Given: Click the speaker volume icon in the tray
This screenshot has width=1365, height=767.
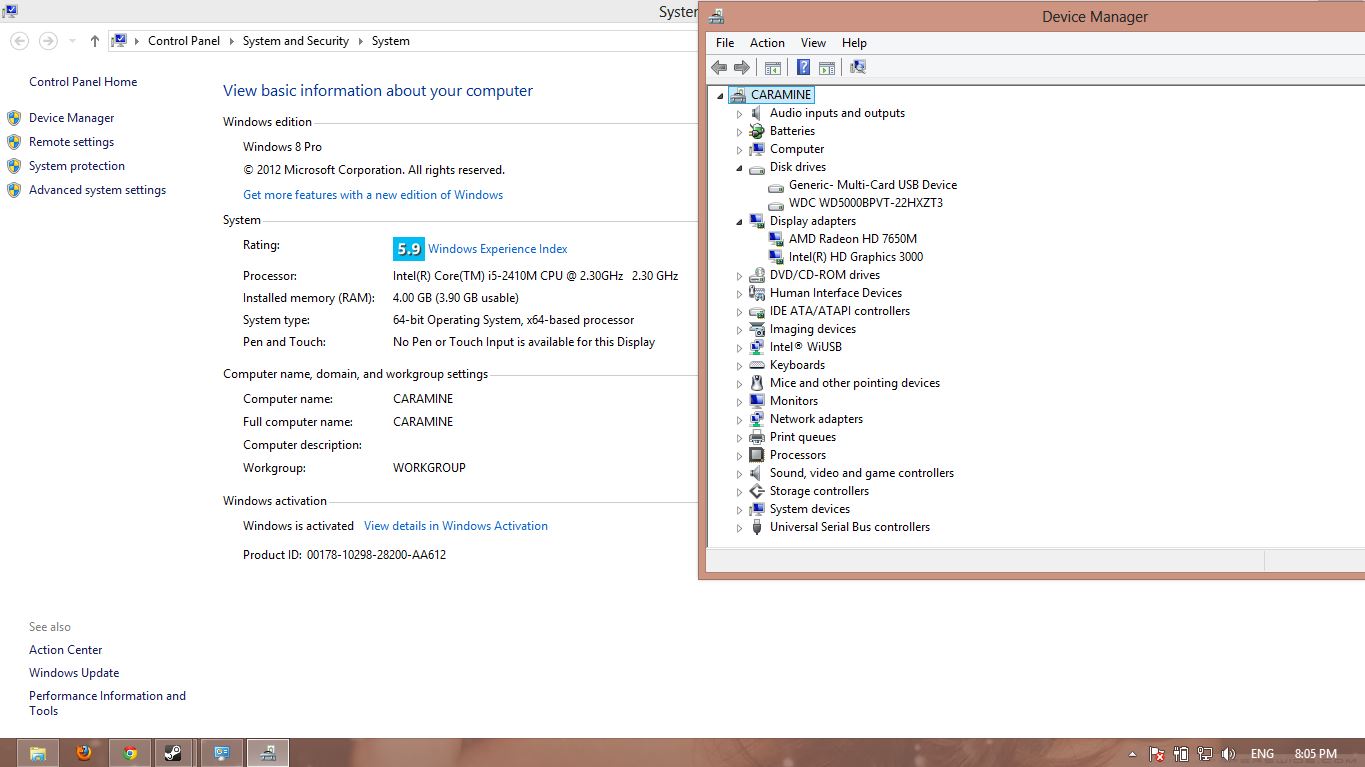Looking at the screenshot, I should 1229,754.
